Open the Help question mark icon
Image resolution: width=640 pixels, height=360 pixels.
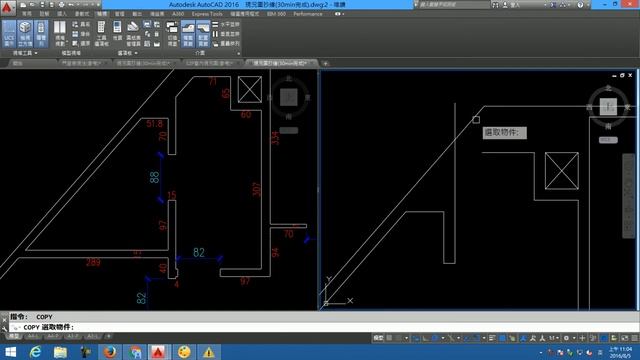(580, 5)
